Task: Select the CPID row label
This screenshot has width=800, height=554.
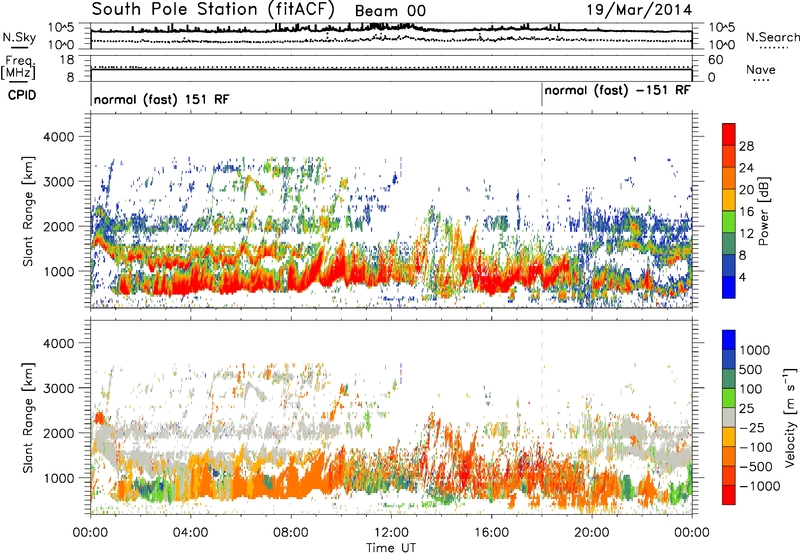Action: tap(22, 95)
